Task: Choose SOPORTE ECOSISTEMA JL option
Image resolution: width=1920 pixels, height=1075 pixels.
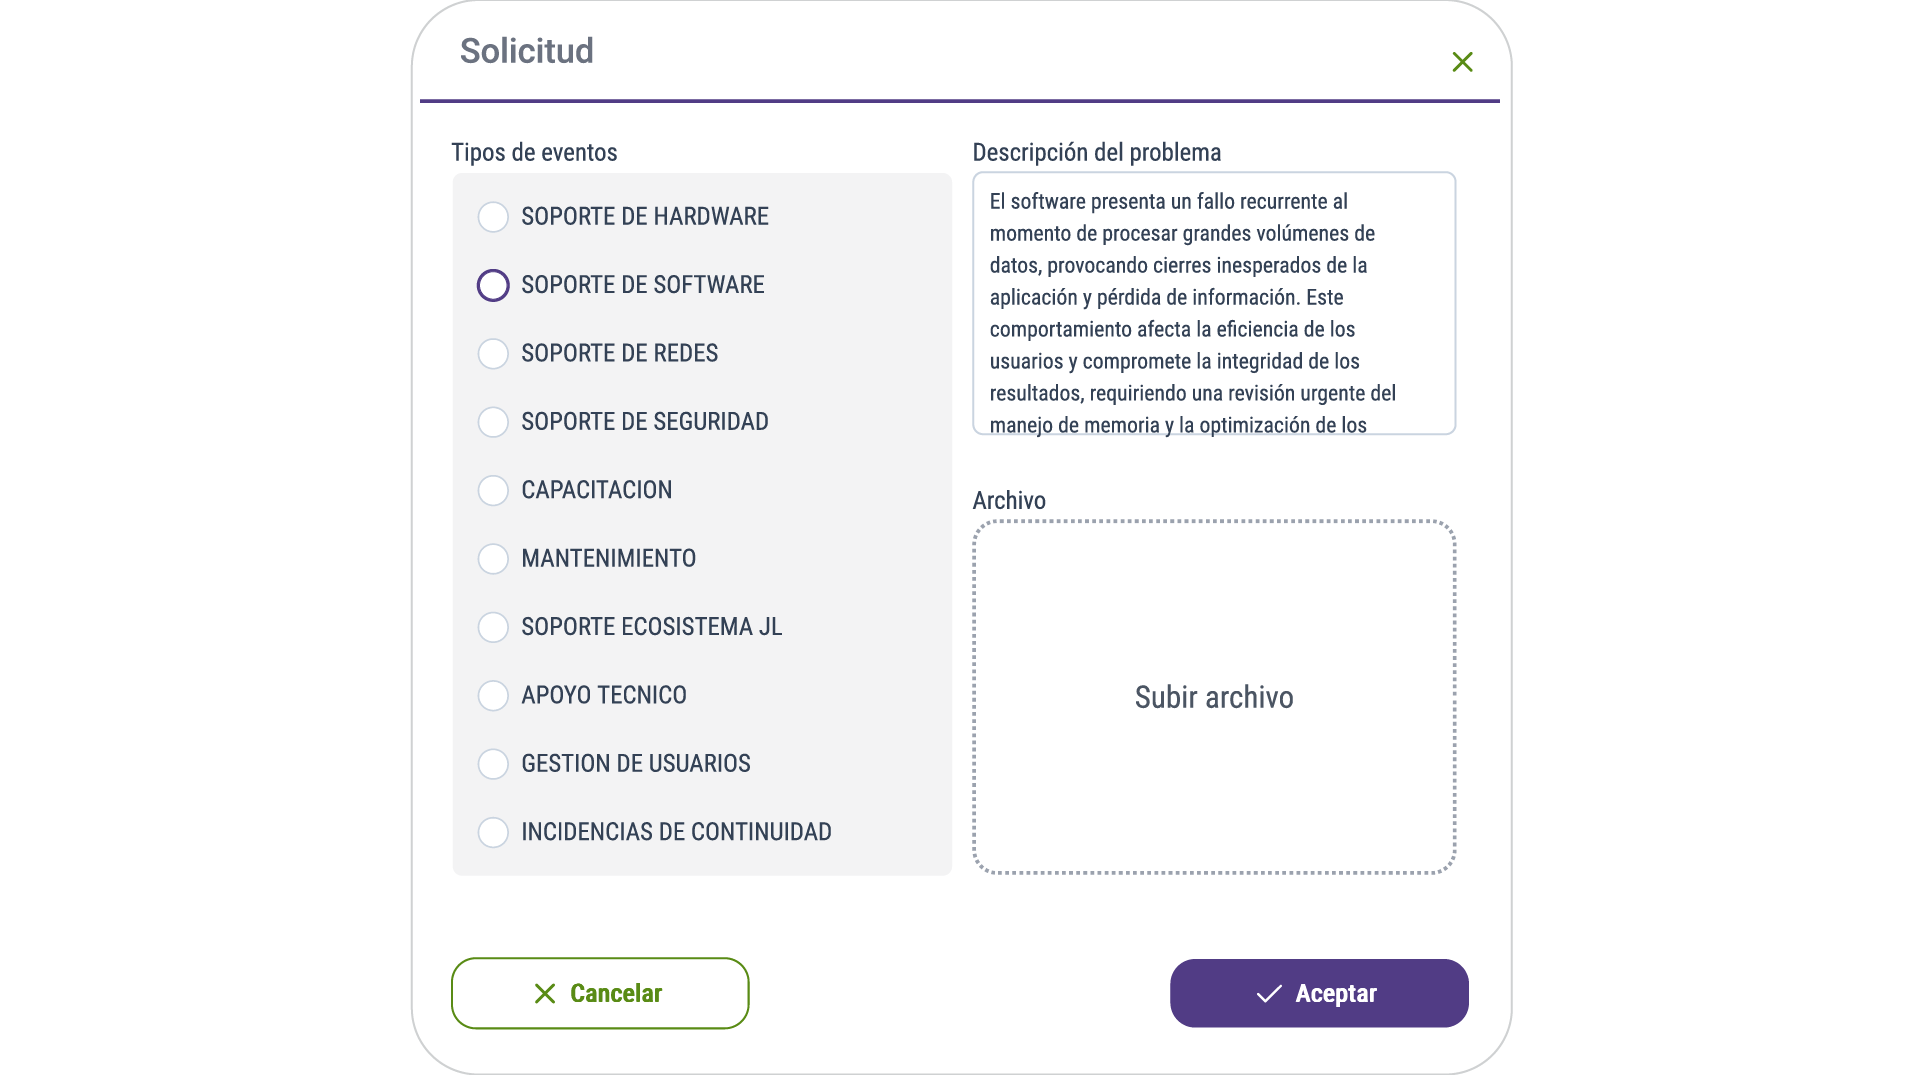Action: (x=493, y=627)
